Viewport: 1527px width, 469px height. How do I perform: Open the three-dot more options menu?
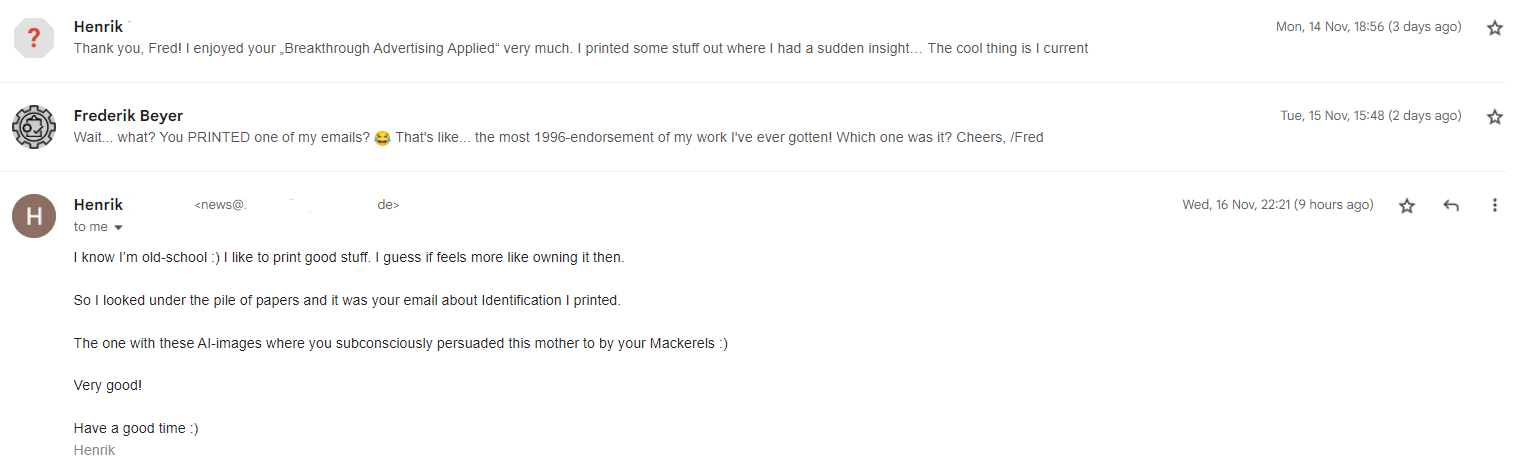[1494, 205]
